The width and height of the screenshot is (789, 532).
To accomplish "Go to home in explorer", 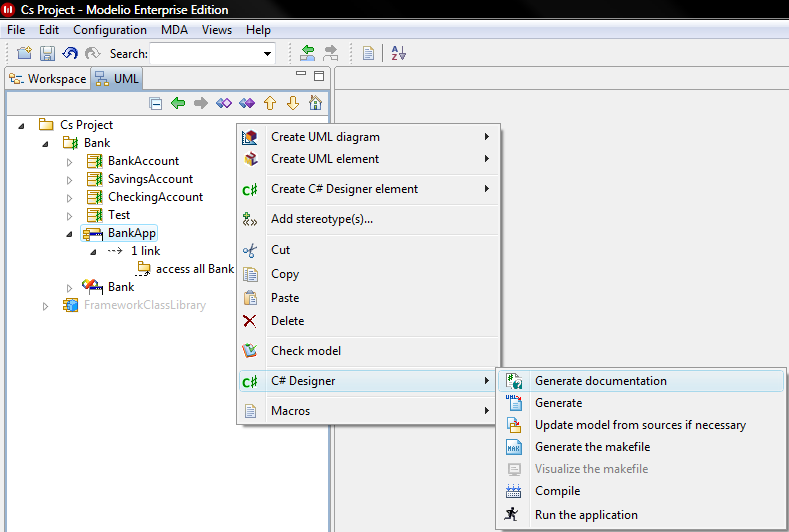I will click(315, 103).
